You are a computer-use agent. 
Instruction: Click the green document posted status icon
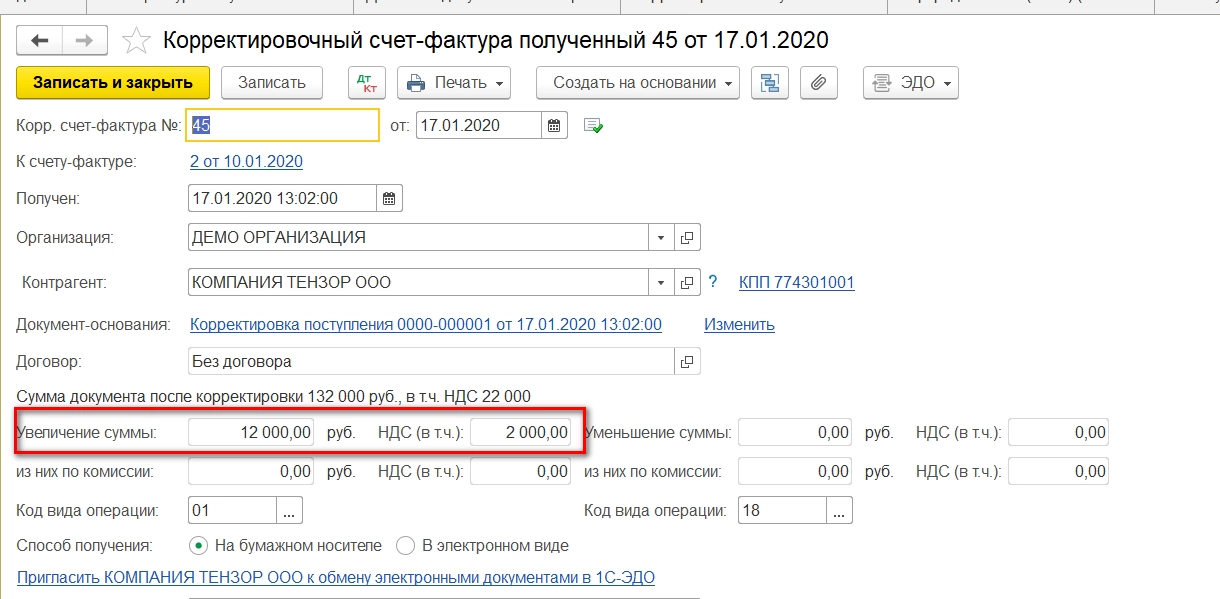pos(594,126)
